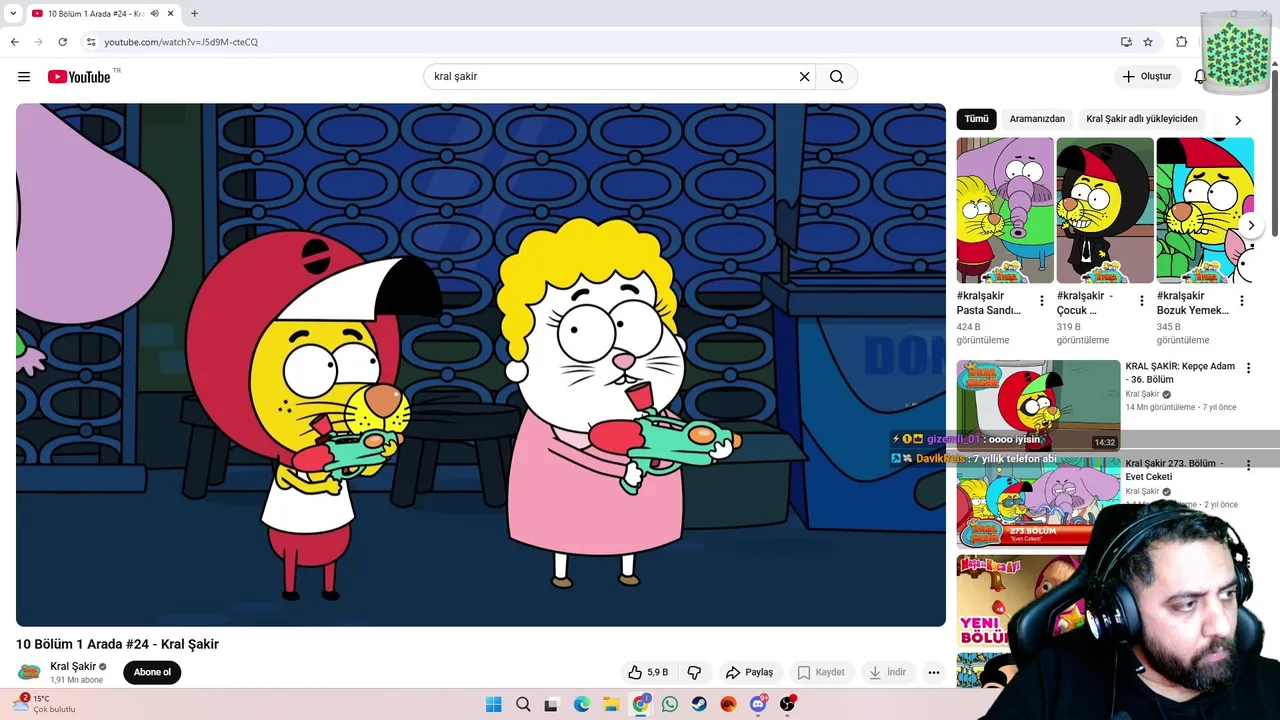Image resolution: width=1280 pixels, height=720 pixels.
Task: Open site information icon in address bar
Action: [x=91, y=42]
